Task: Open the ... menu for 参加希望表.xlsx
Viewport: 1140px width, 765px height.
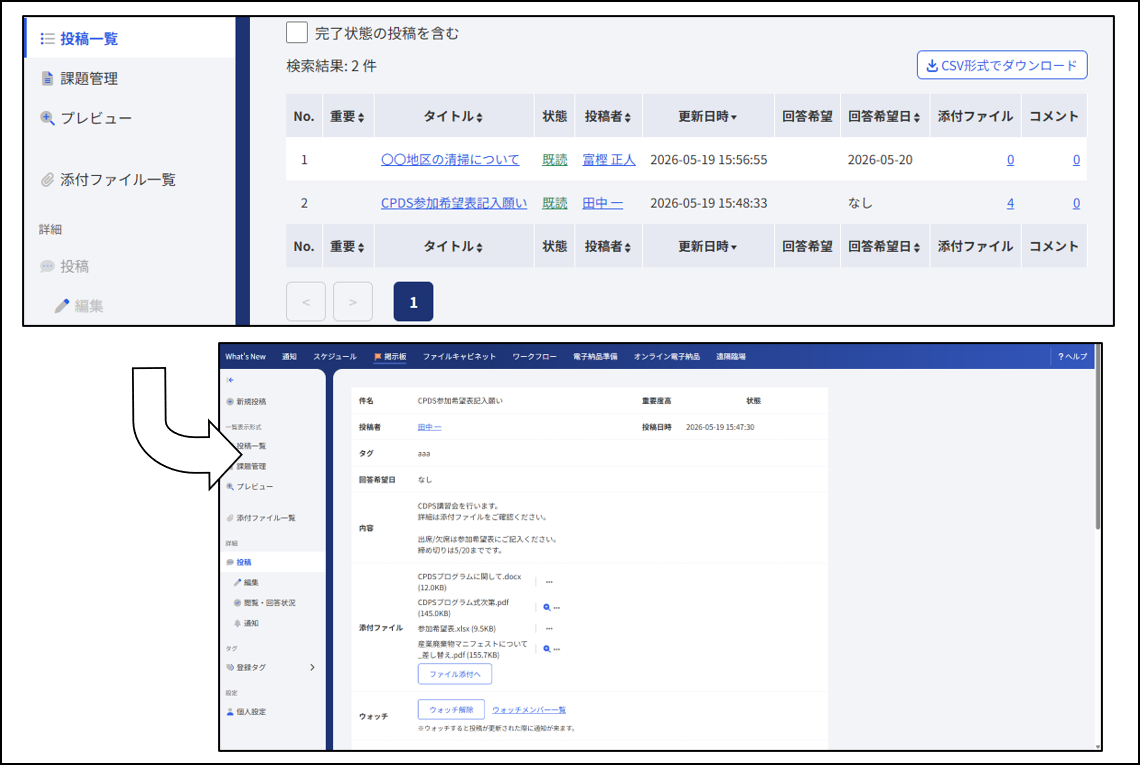Action: tap(549, 628)
